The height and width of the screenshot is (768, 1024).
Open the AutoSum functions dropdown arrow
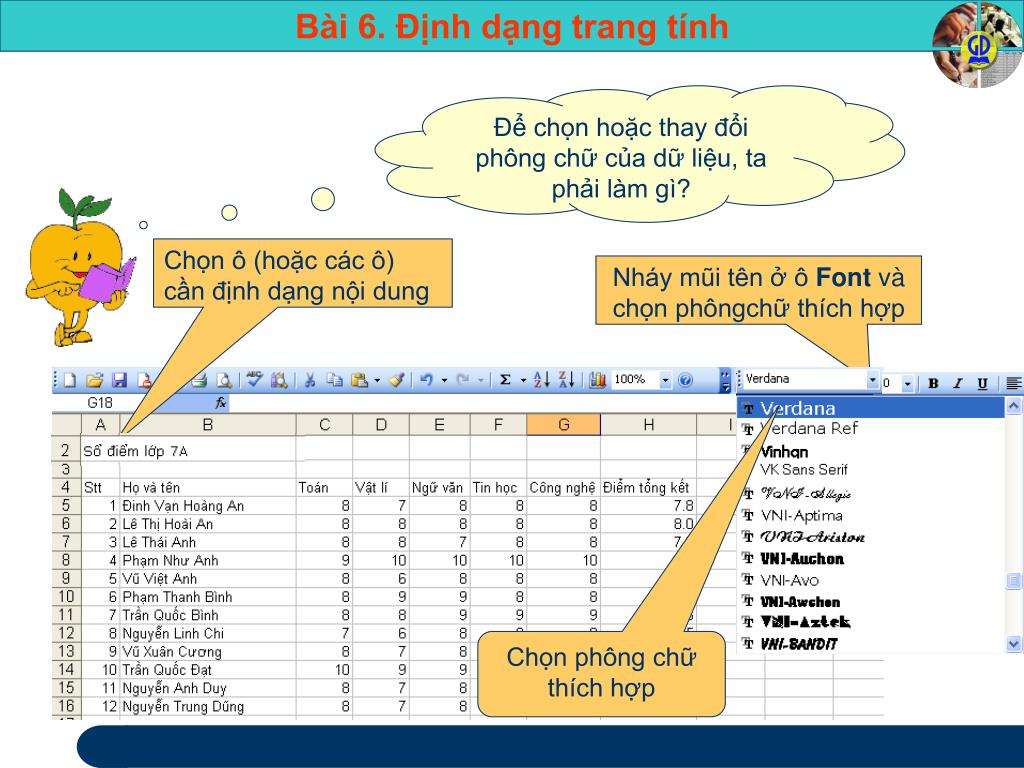(x=522, y=380)
